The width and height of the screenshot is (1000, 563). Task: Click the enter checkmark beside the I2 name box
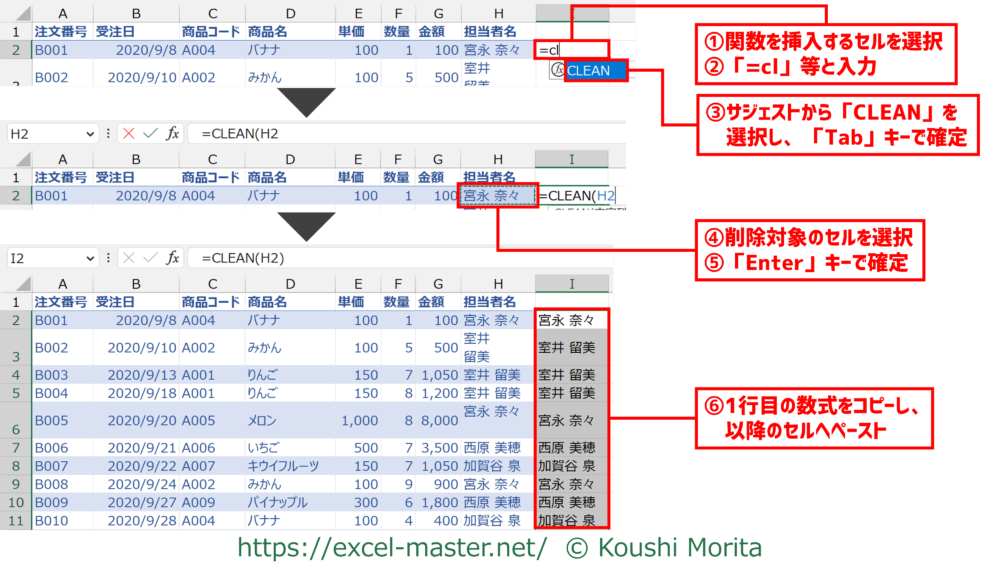tap(150, 258)
